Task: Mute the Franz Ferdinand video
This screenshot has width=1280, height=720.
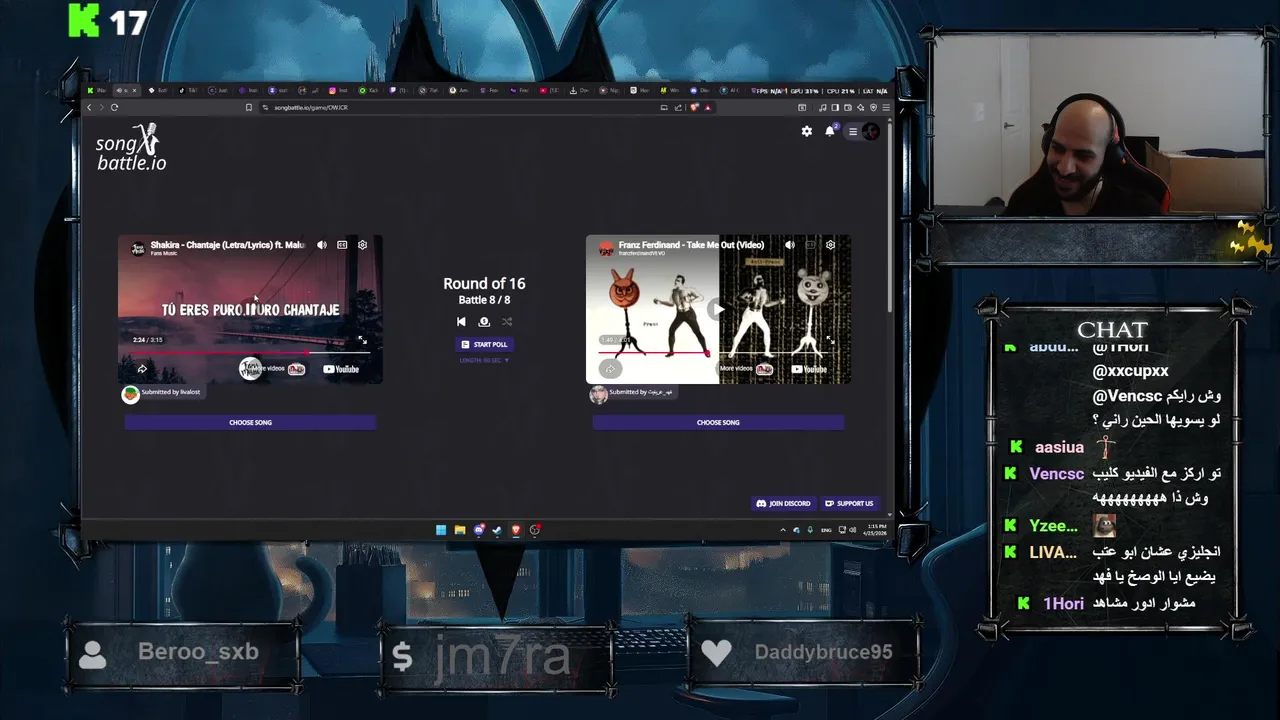Action: click(x=790, y=244)
